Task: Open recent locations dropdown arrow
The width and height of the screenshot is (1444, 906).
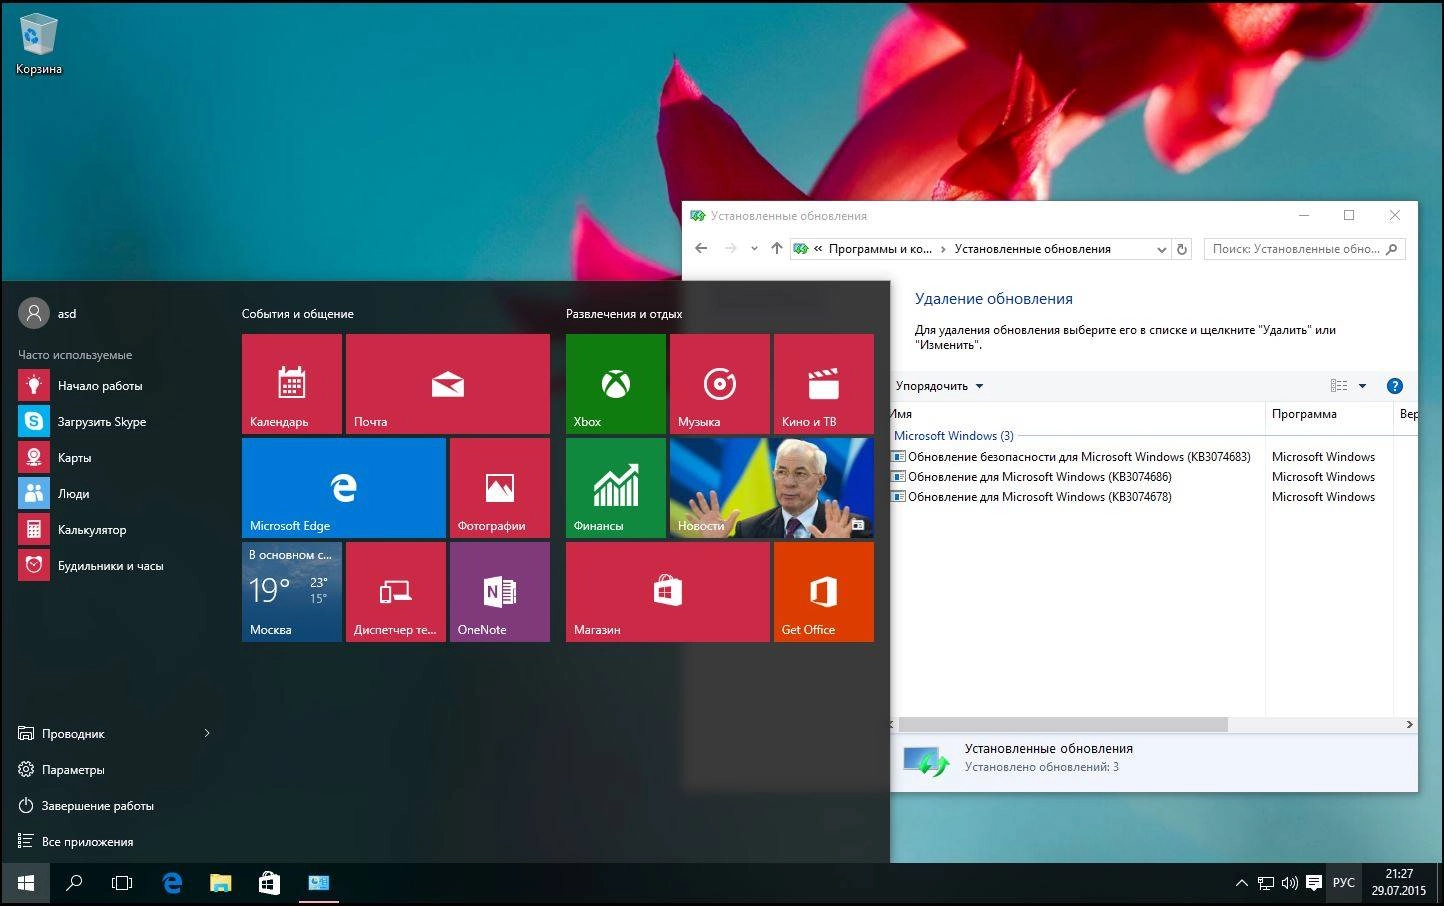Action: coord(754,249)
